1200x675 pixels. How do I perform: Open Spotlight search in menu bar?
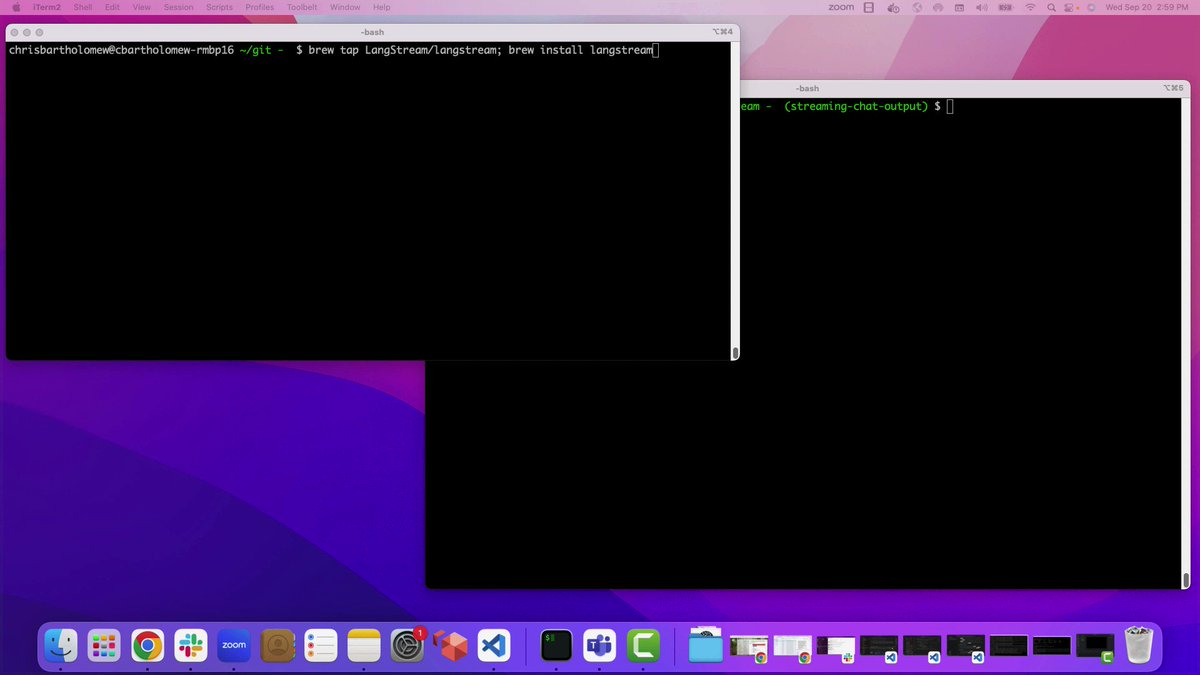click(x=1051, y=7)
